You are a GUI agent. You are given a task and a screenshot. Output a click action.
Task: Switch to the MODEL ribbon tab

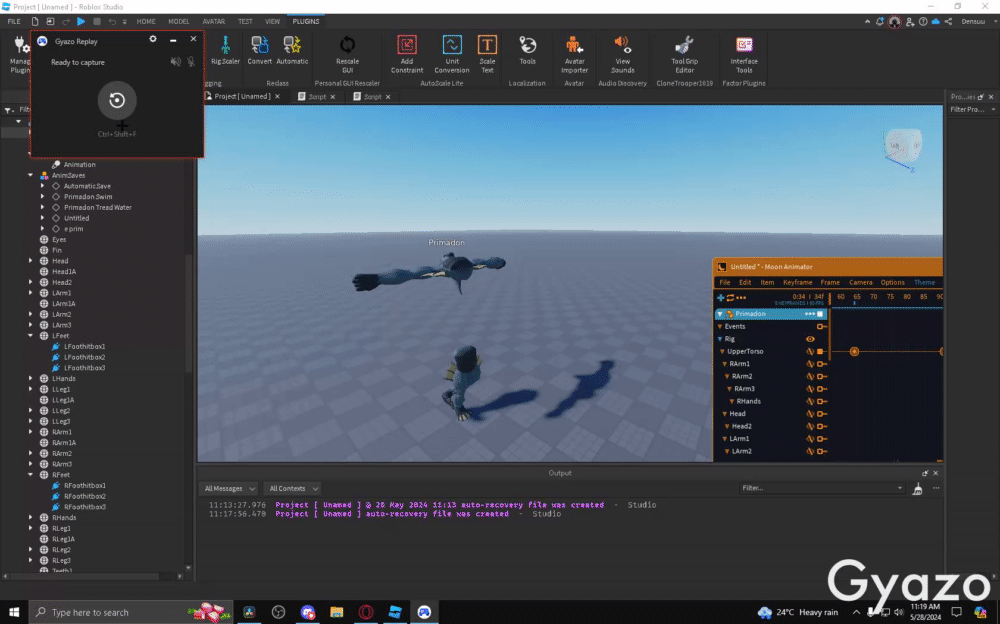[179, 21]
